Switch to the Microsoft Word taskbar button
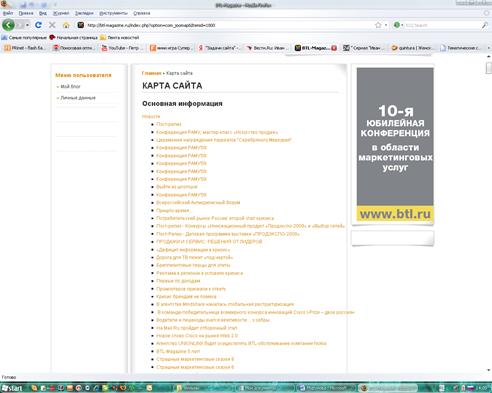This screenshot has width=492, height=393. 327,388
